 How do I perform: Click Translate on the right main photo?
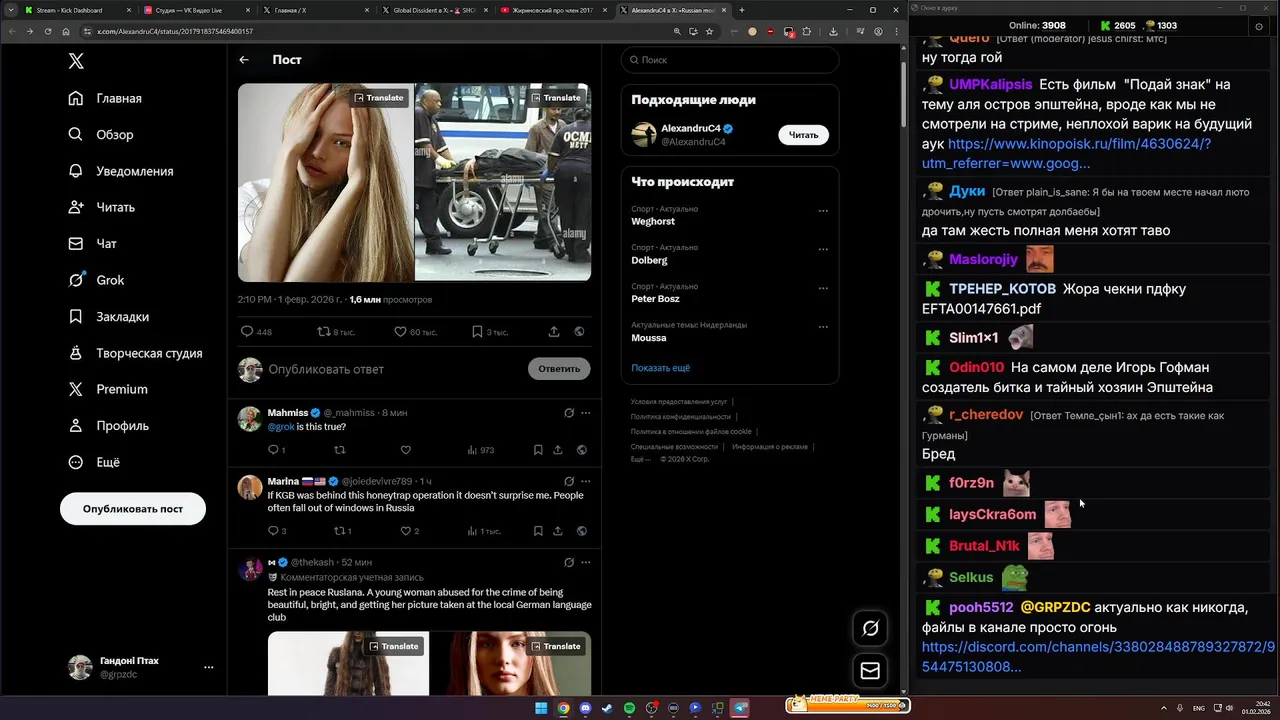click(555, 98)
